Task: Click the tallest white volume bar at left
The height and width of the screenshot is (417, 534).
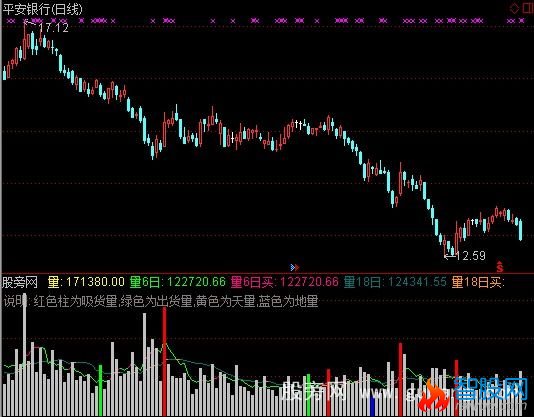Action: tap(25, 354)
